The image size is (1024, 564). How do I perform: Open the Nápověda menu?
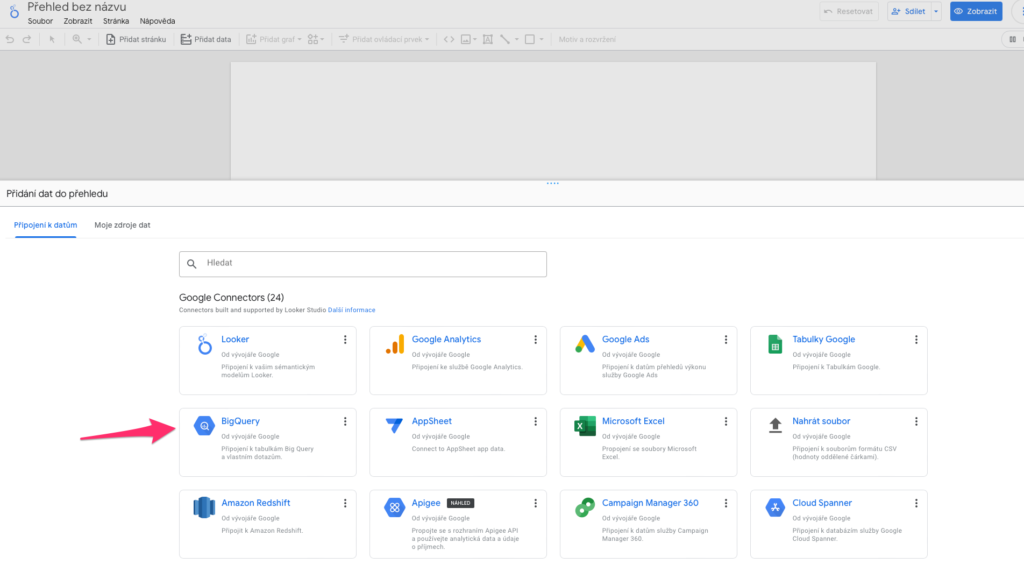tap(157, 20)
